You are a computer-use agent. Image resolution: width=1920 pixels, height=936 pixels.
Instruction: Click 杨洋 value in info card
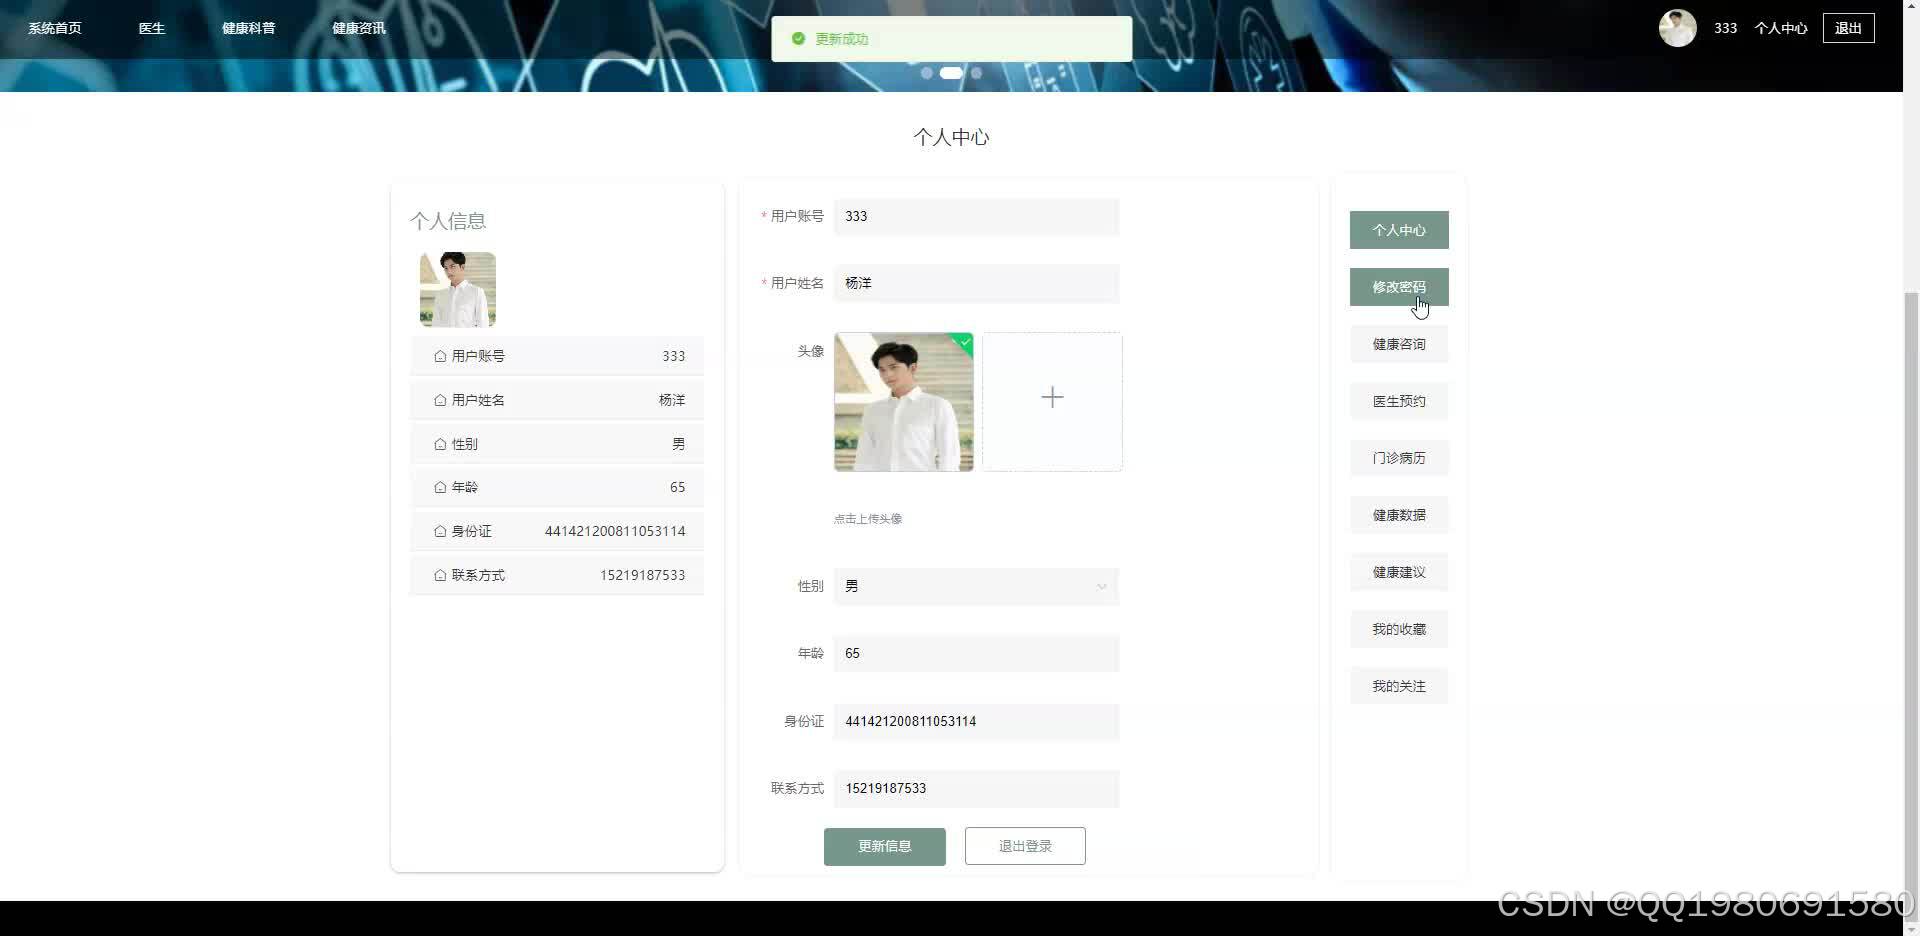point(672,400)
